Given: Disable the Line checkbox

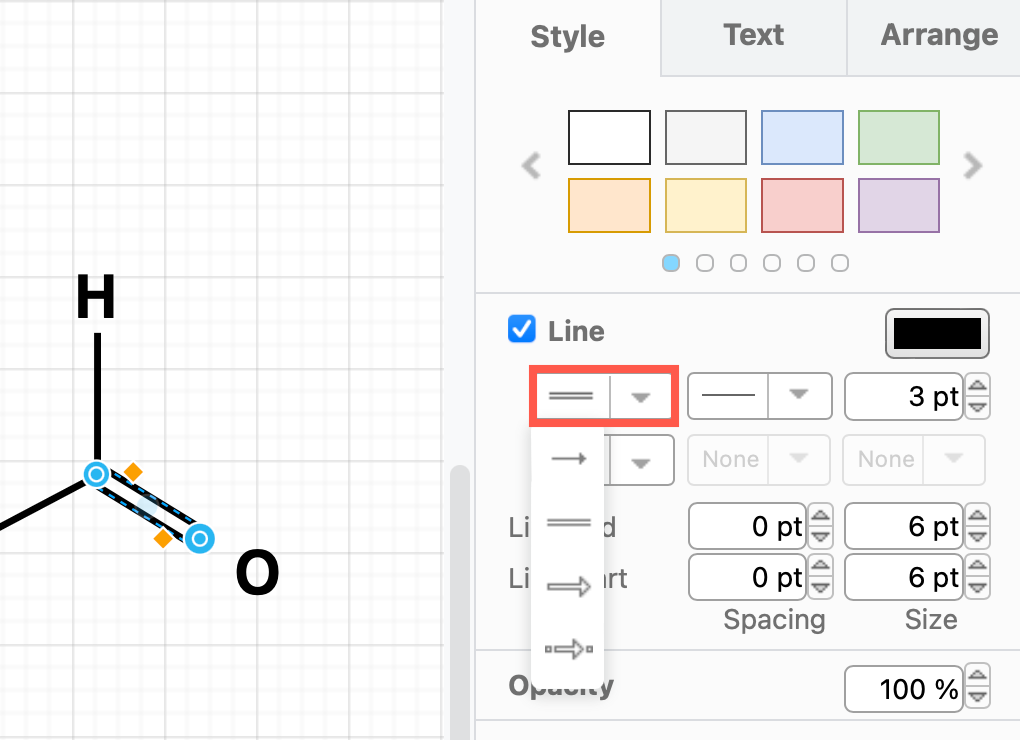Looking at the screenshot, I should (521, 330).
